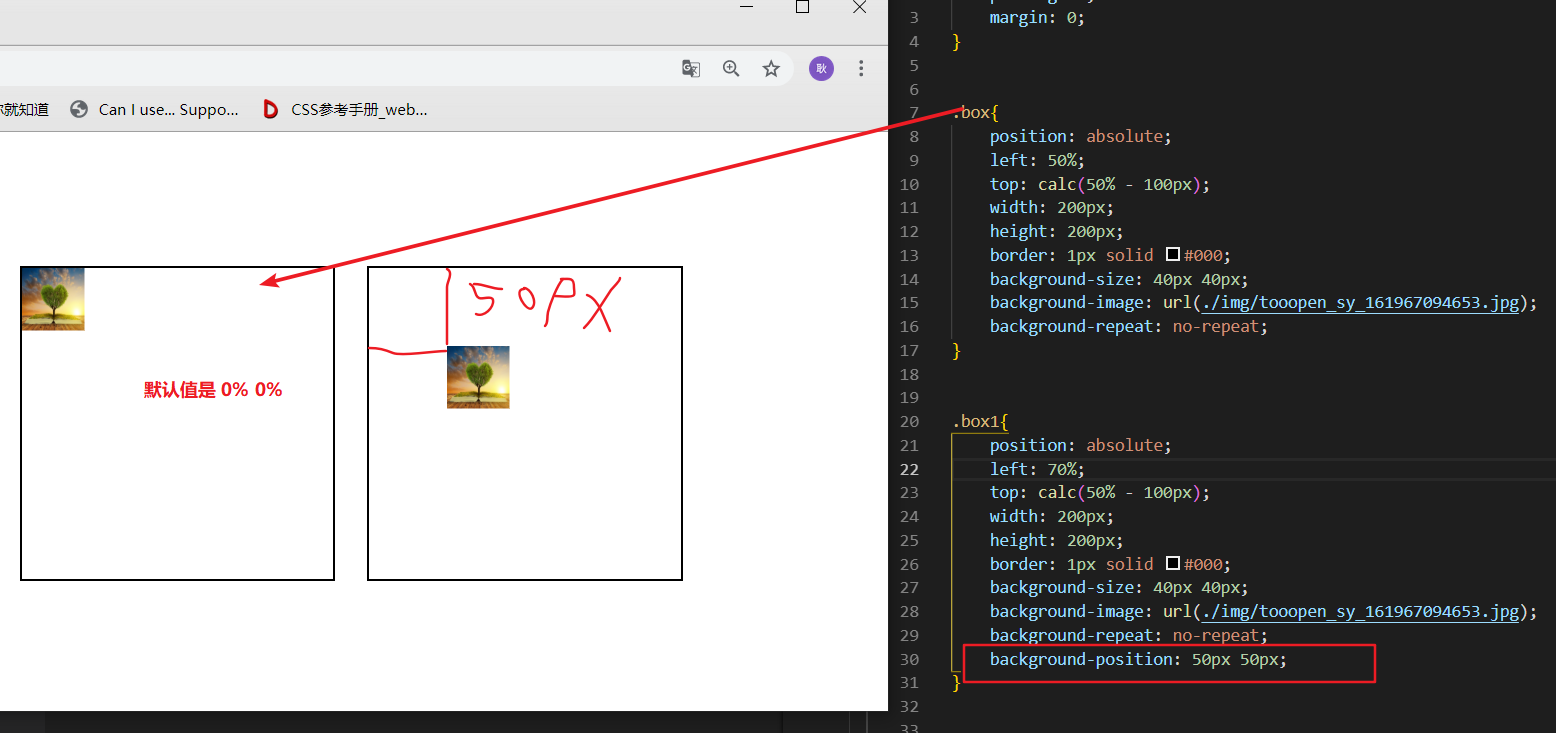1556x733 pixels.
Task: Click the tree image in the left box
Action: 53,298
